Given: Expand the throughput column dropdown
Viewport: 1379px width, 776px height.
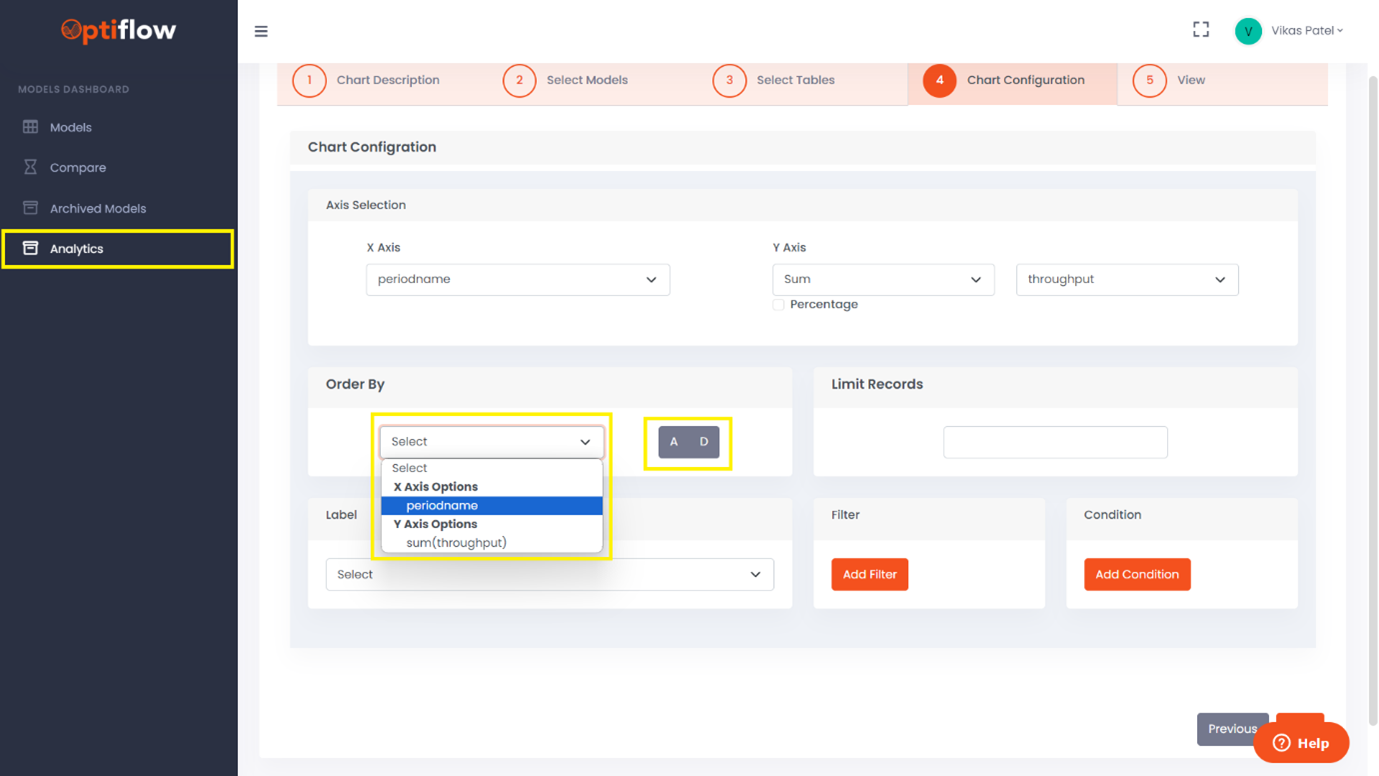Looking at the screenshot, I should coord(1126,280).
